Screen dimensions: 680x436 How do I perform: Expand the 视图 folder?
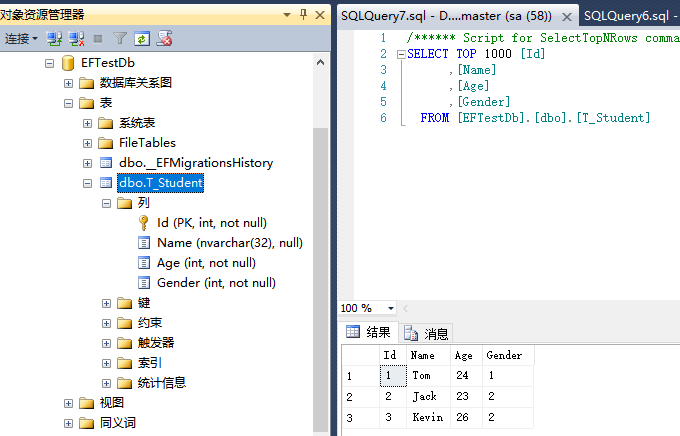[69, 403]
